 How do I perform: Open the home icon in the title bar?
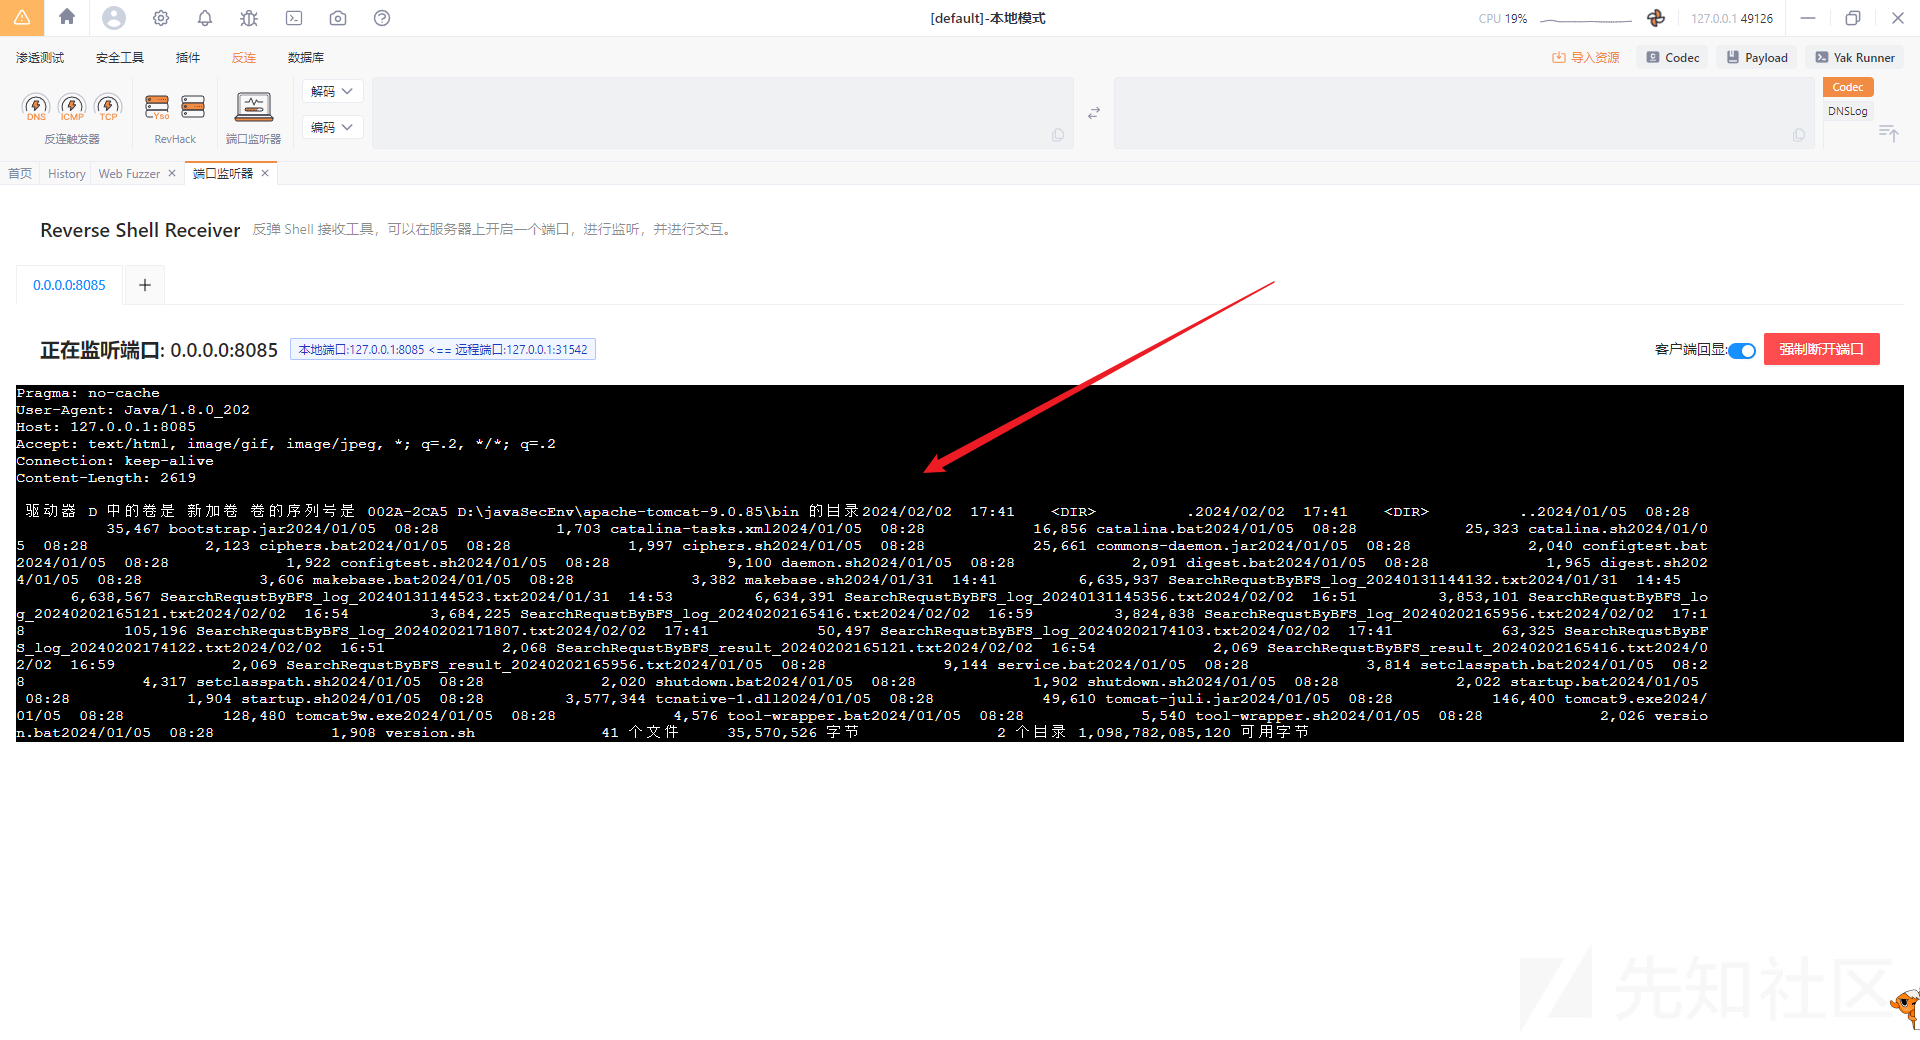click(67, 17)
